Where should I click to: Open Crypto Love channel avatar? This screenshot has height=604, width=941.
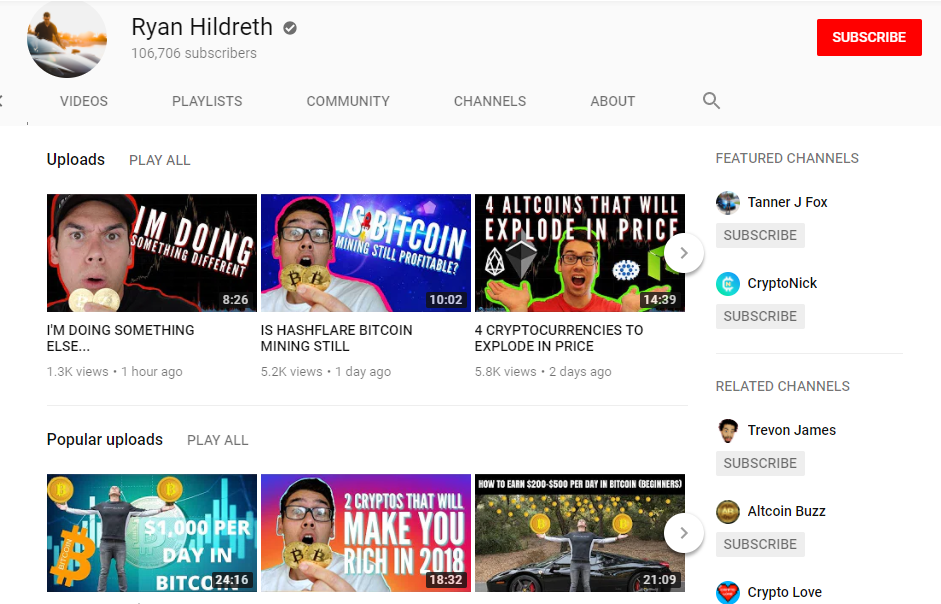[728, 593]
